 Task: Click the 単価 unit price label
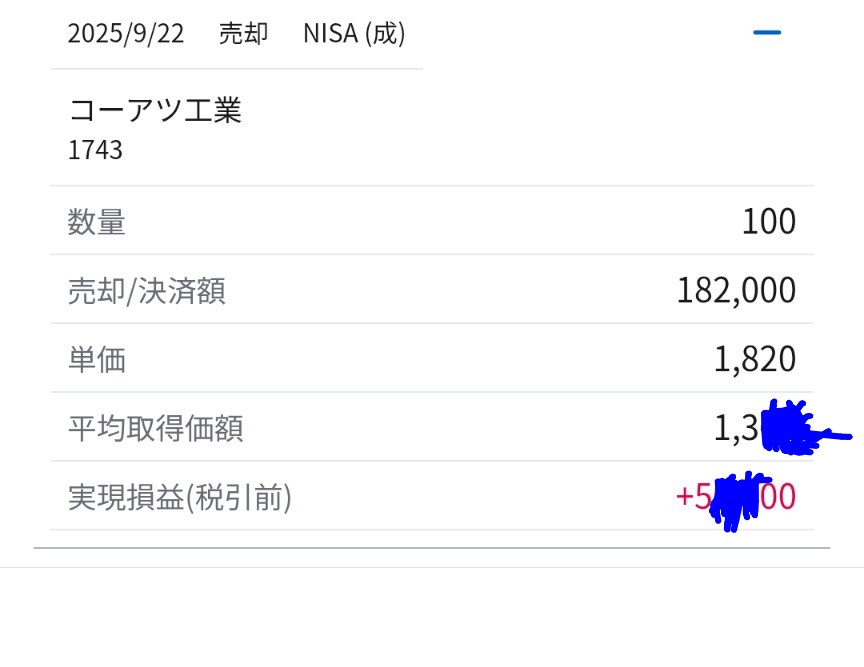(x=96, y=358)
